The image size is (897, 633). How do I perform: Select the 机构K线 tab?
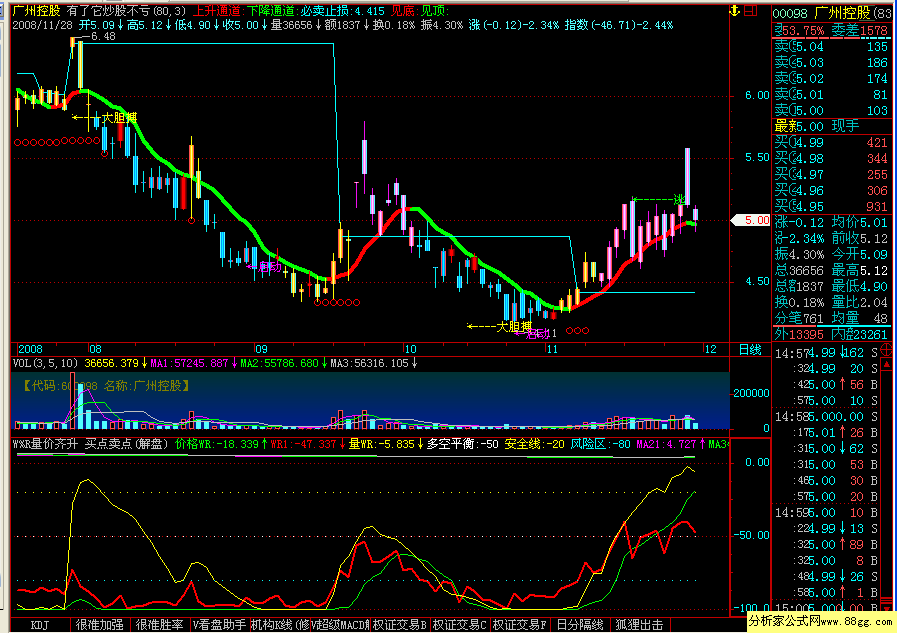pos(280,625)
